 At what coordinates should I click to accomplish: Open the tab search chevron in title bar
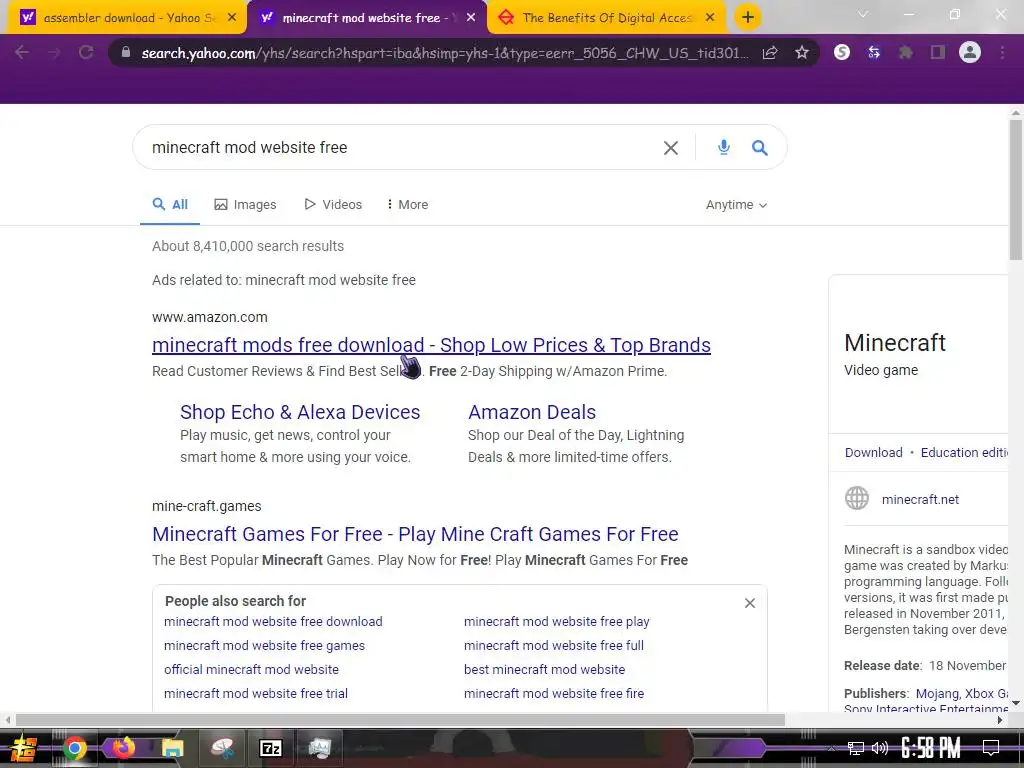point(863,14)
